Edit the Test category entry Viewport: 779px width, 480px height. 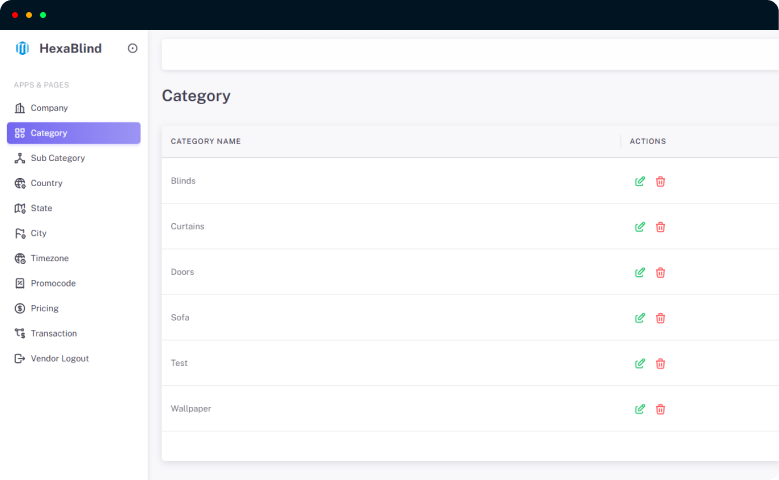(x=640, y=363)
